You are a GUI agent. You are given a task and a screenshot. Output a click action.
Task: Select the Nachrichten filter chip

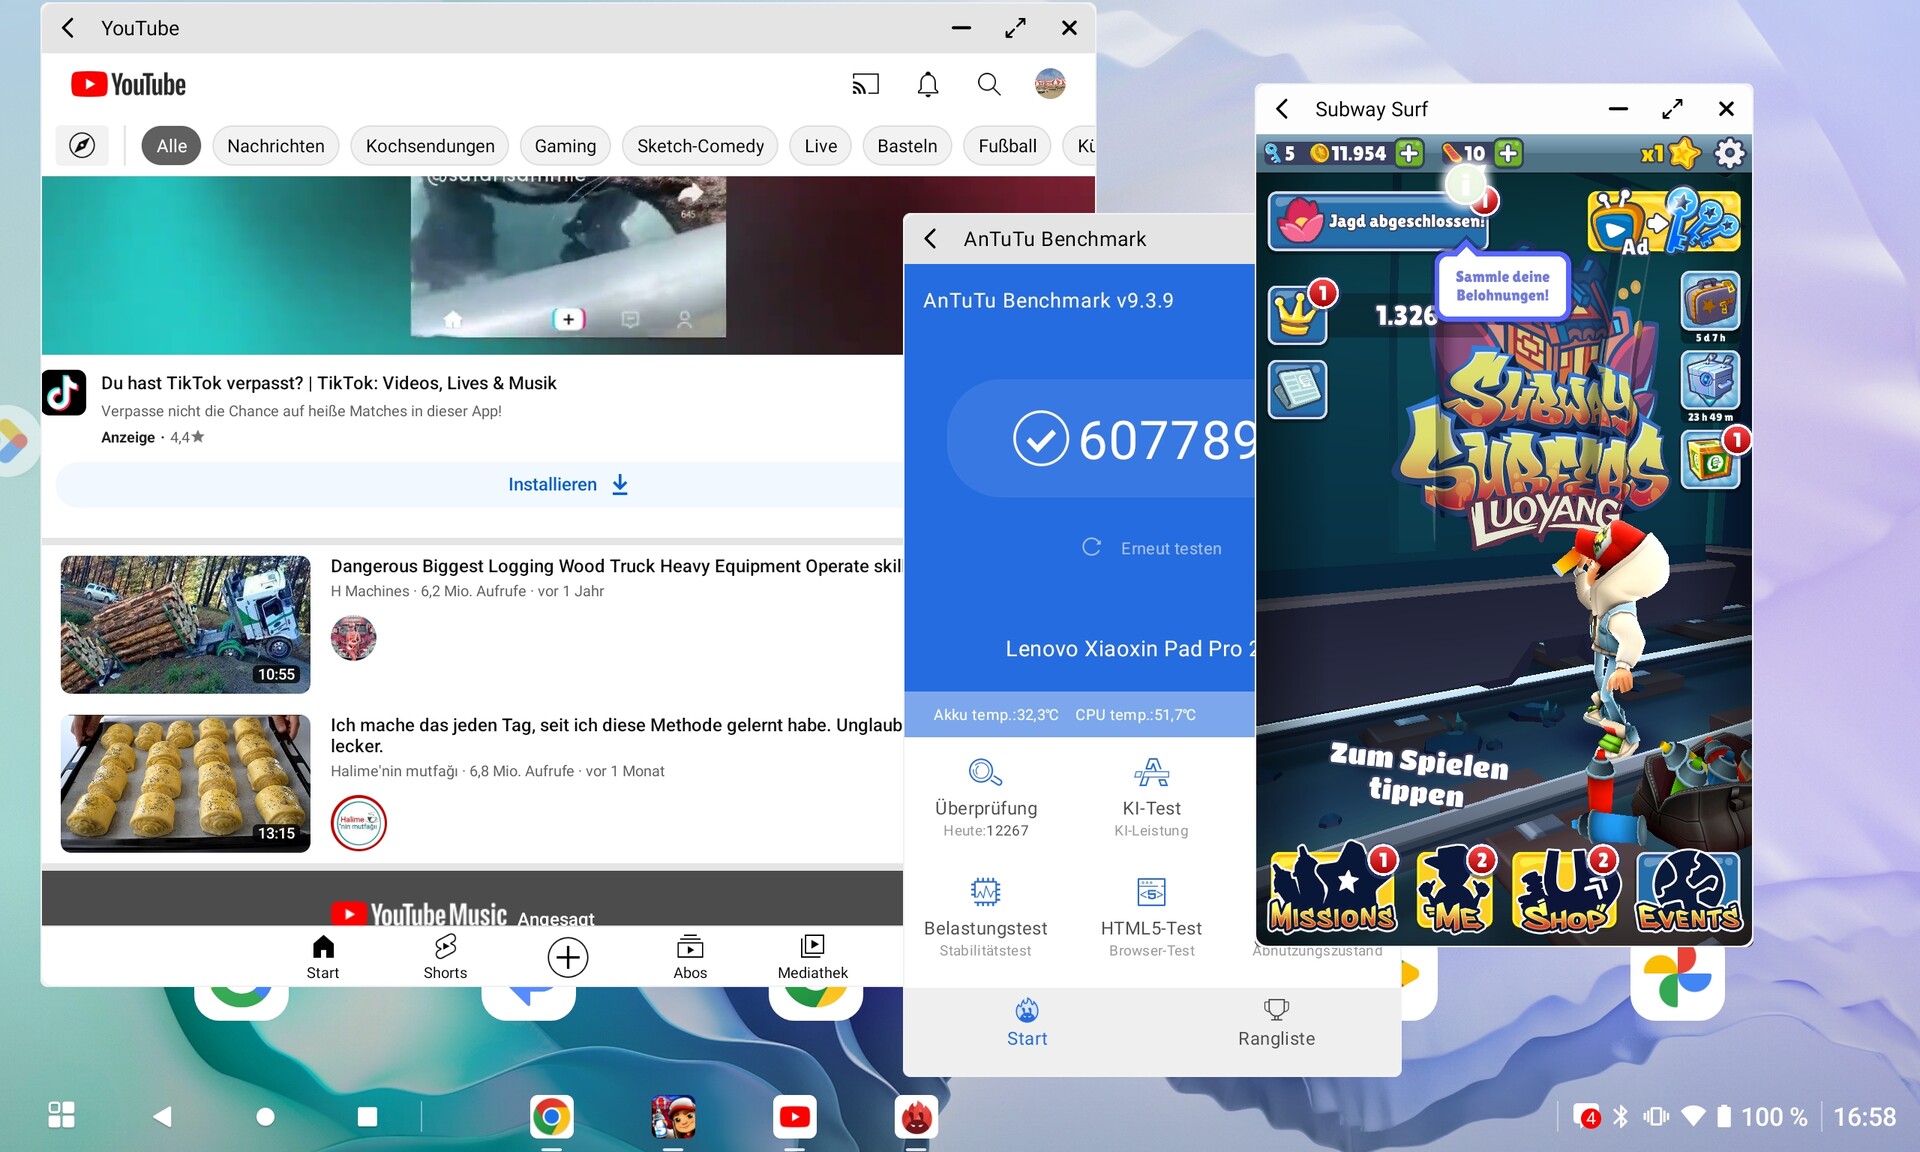click(275, 146)
